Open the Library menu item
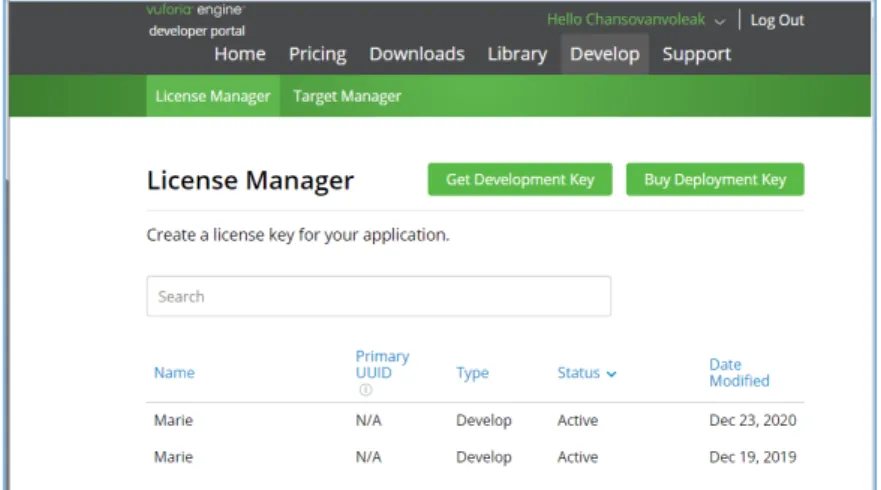Image resolution: width=881 pixels, height=490 pixels. tap(517, 54)
